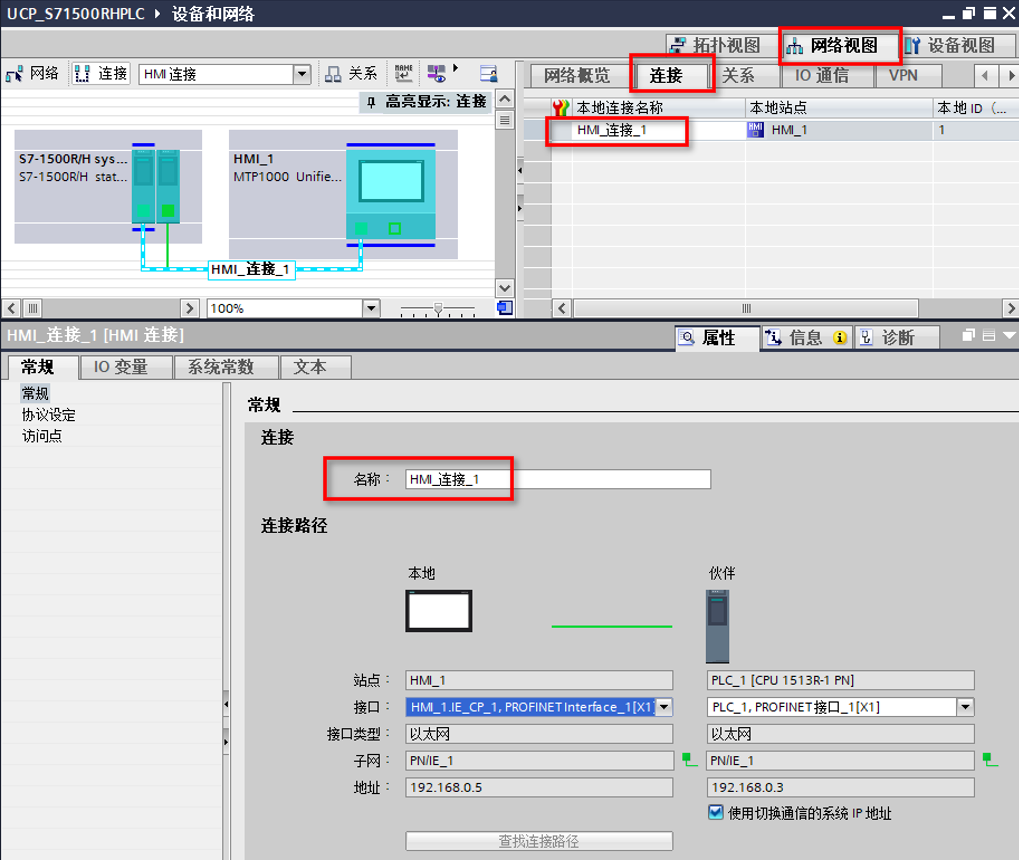Viewport: 1019px width, 860px height.
Task: Uncheck use system IP address for switched communication
Action: pyautogui.click(x=715, y=813)
